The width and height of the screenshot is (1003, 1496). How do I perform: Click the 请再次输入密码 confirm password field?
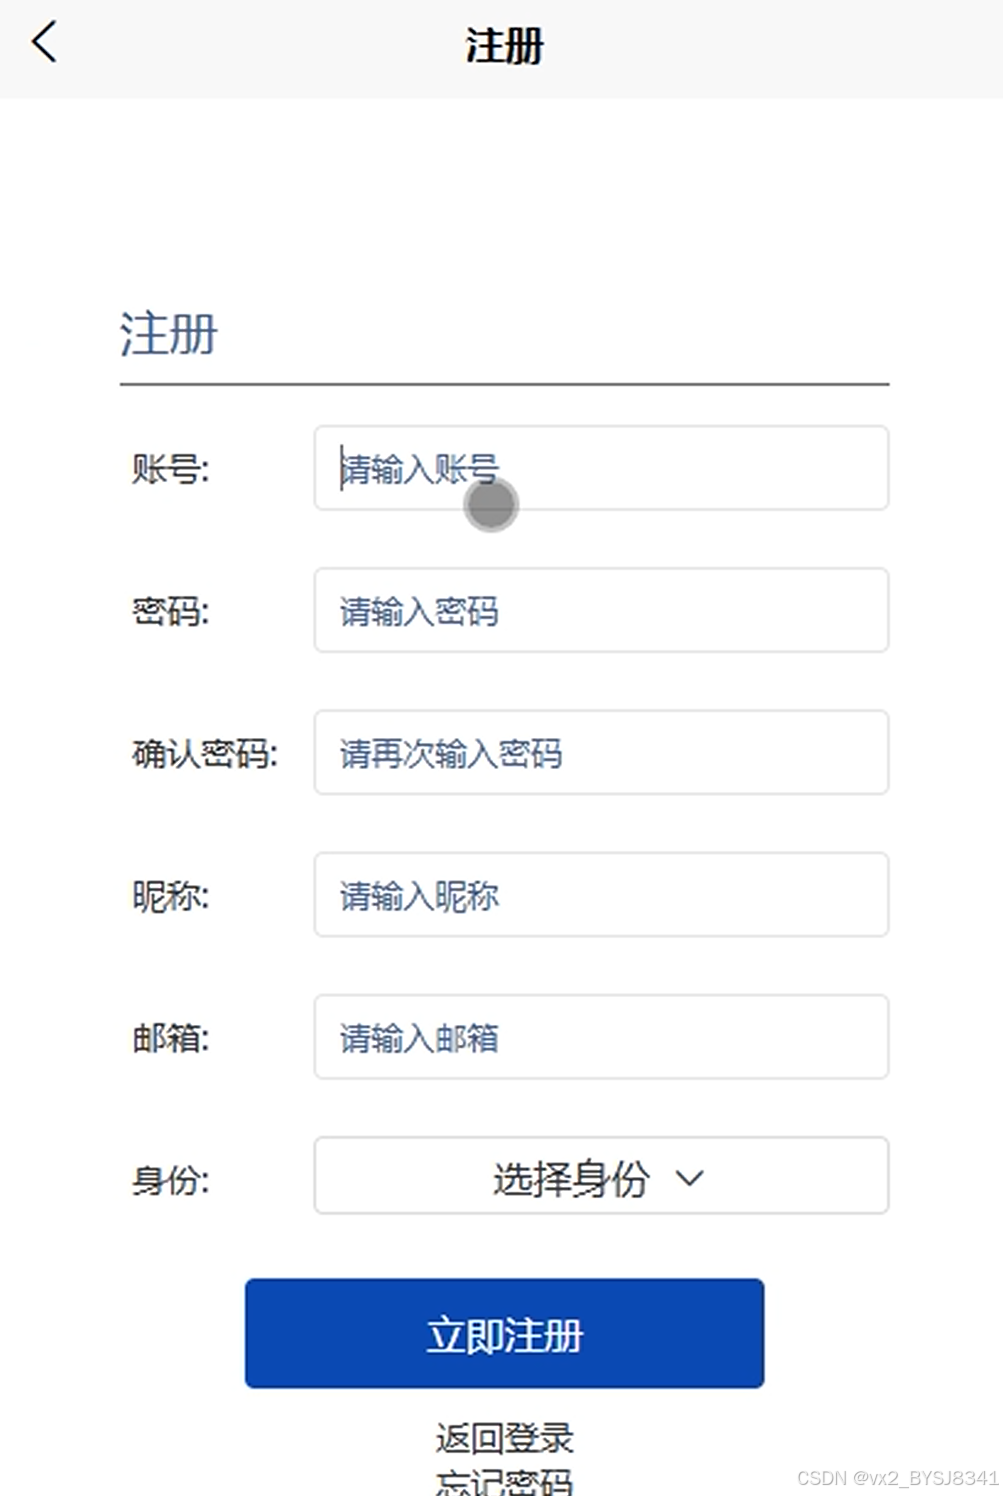click(x=601, y=752)
